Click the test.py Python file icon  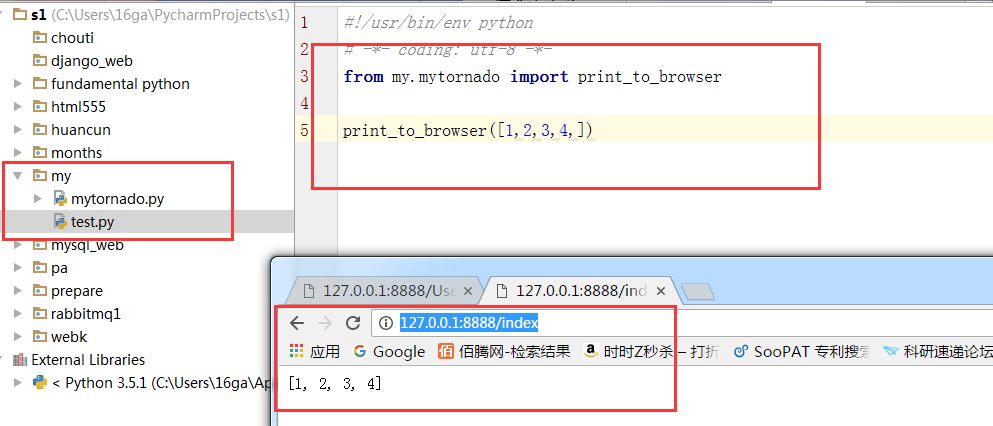61,222
